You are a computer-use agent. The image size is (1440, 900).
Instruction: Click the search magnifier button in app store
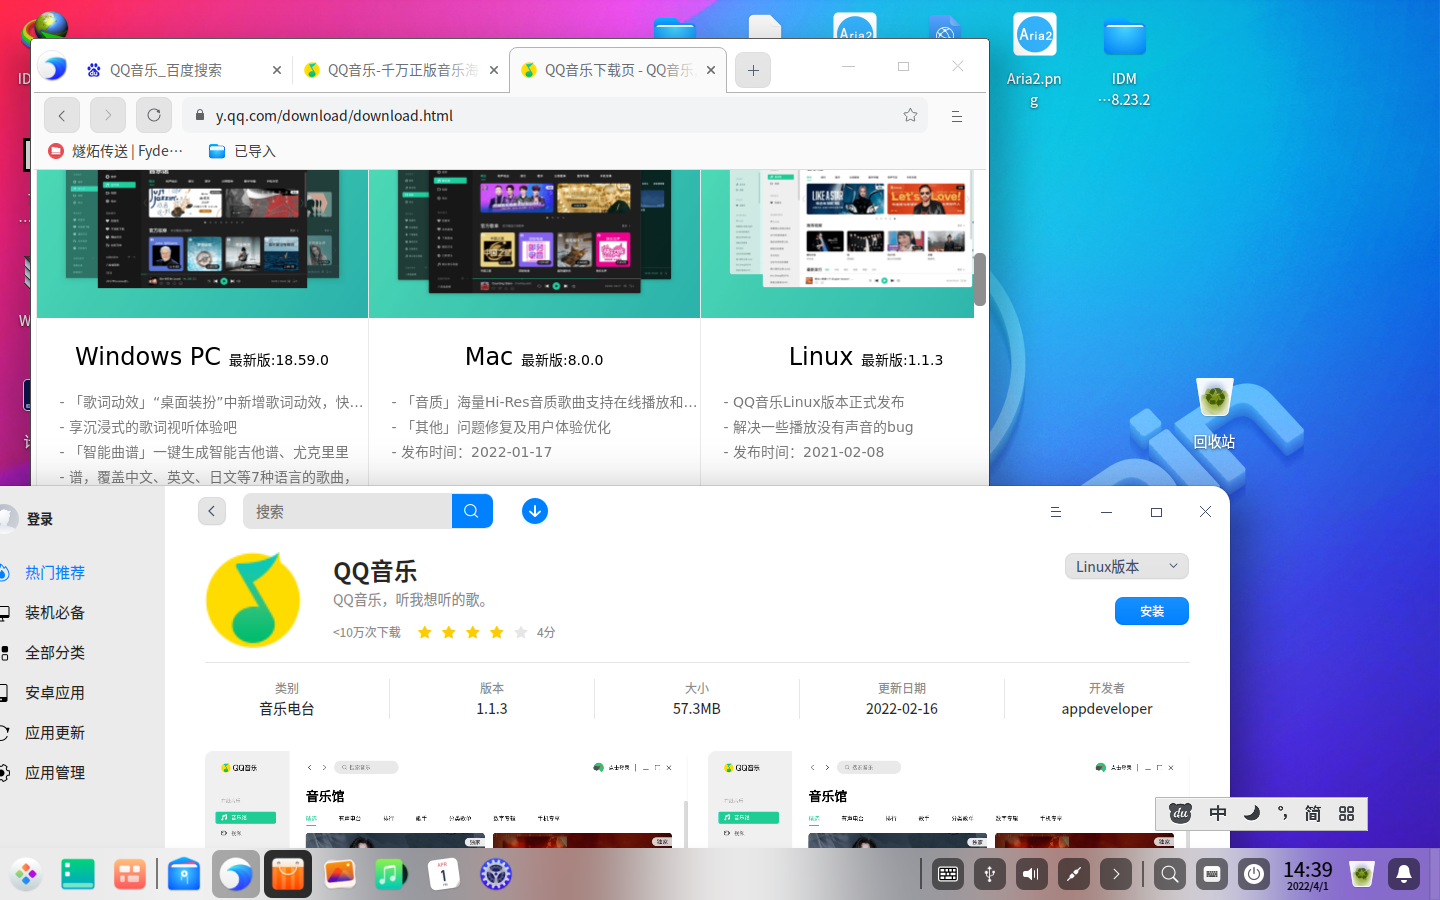471,511
